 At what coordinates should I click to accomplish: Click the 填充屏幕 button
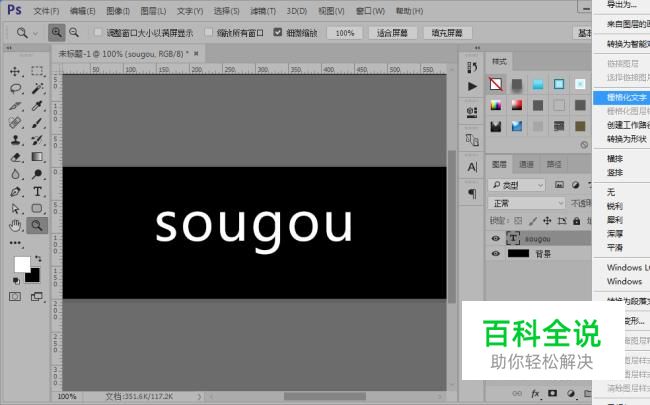447,33
